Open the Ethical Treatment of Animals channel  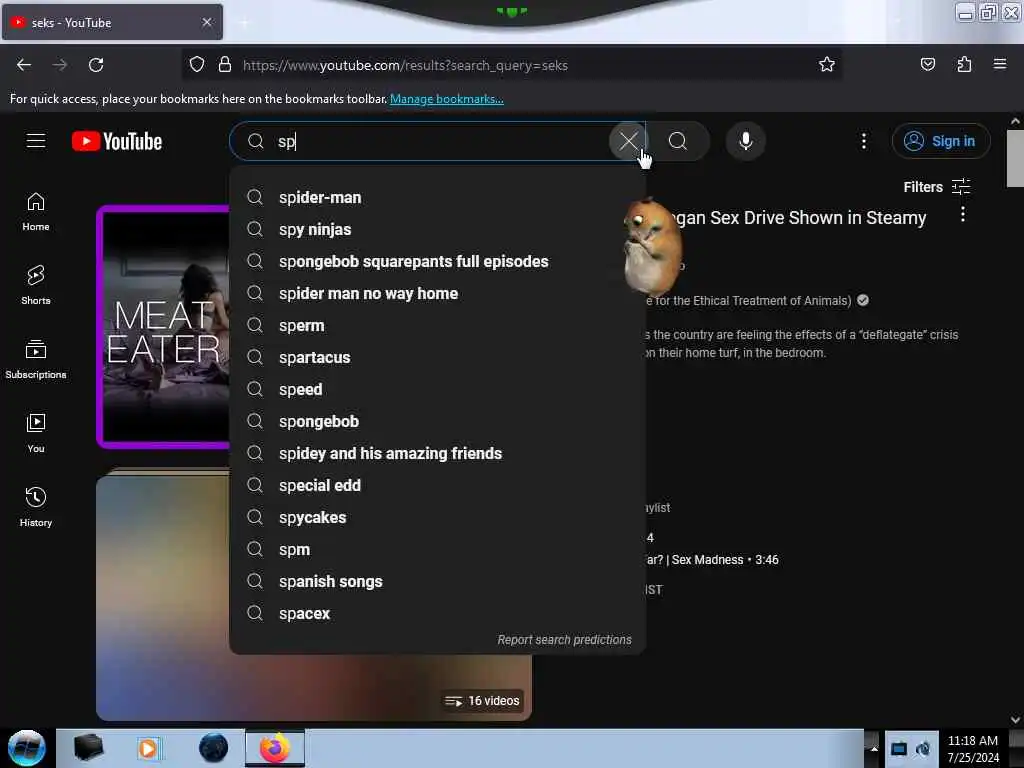748,300
